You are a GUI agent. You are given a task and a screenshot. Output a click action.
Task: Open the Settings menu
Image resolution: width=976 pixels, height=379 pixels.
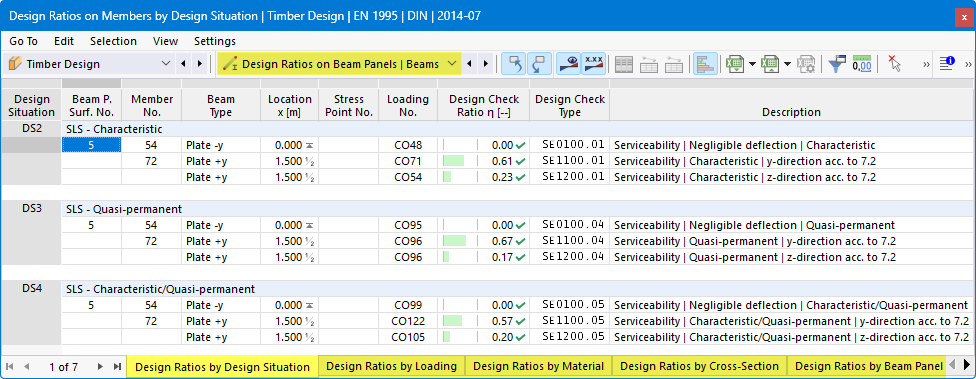pos(215,41)
